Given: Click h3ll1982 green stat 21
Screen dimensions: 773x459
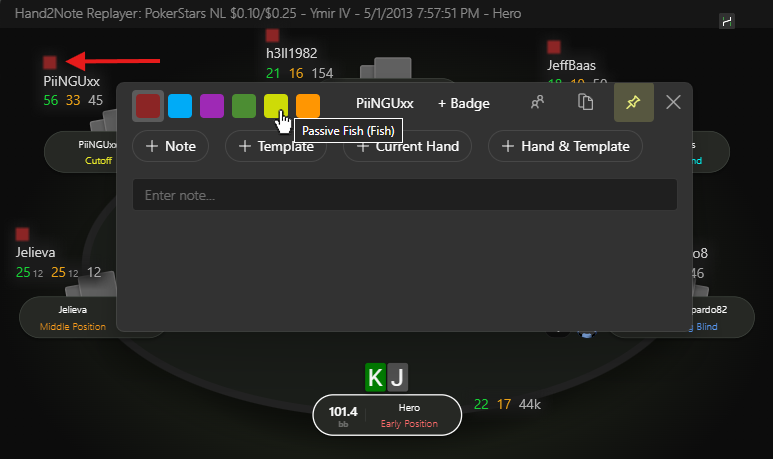Looking at the screenshot, I should click(273, 73).
